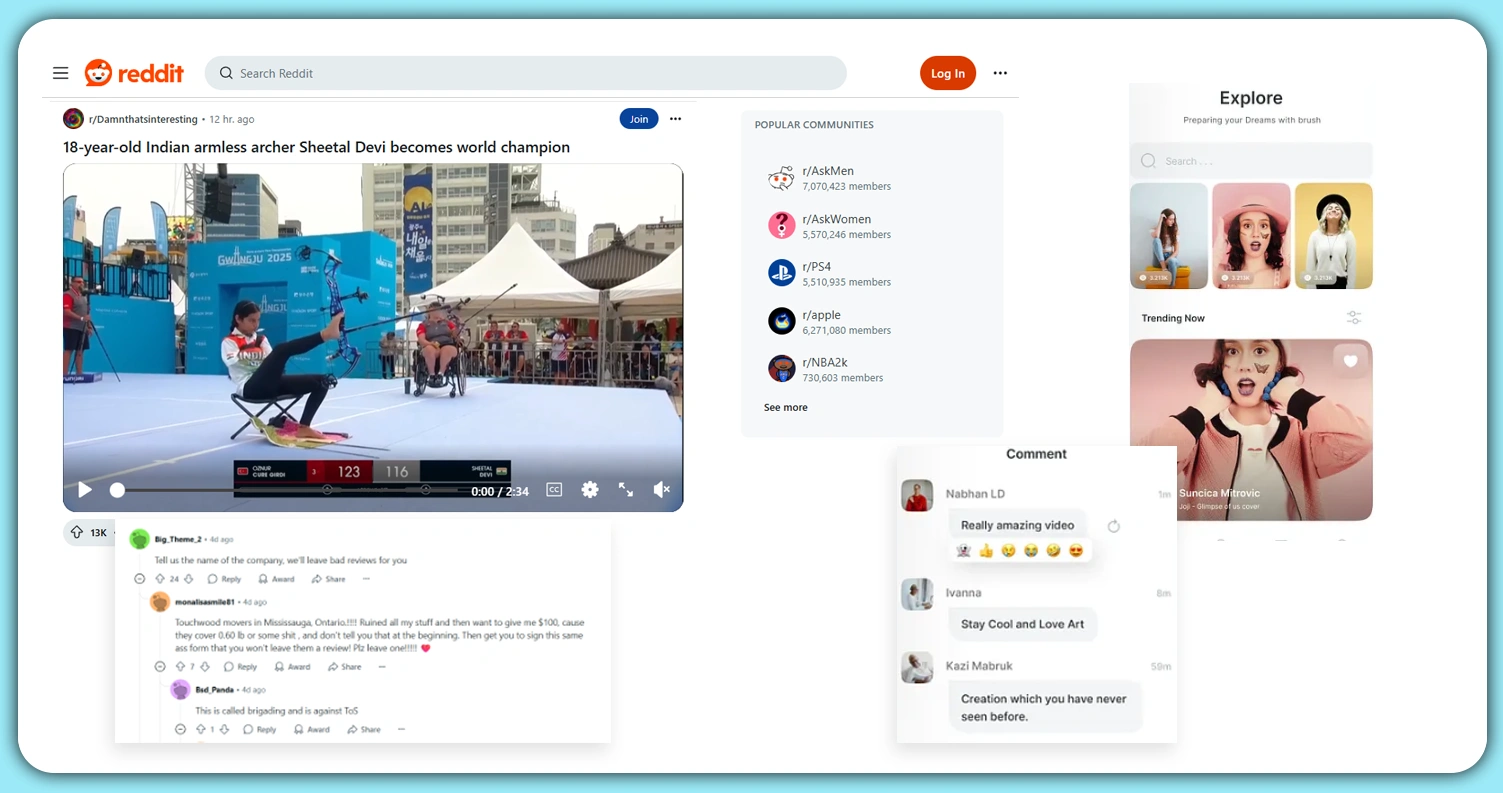
Task: Open the Reddit hamburger navigation menu
Action: (60, 73)
